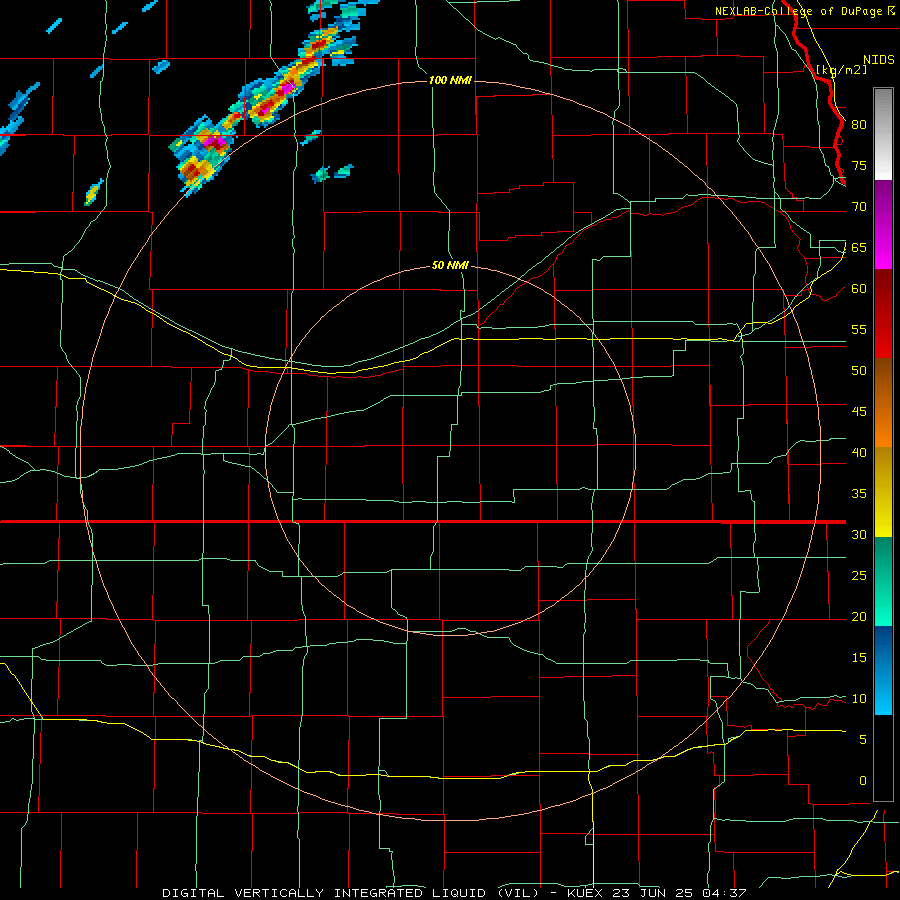
Task: Click the 30 value on color scale
Action: point(859,535)
